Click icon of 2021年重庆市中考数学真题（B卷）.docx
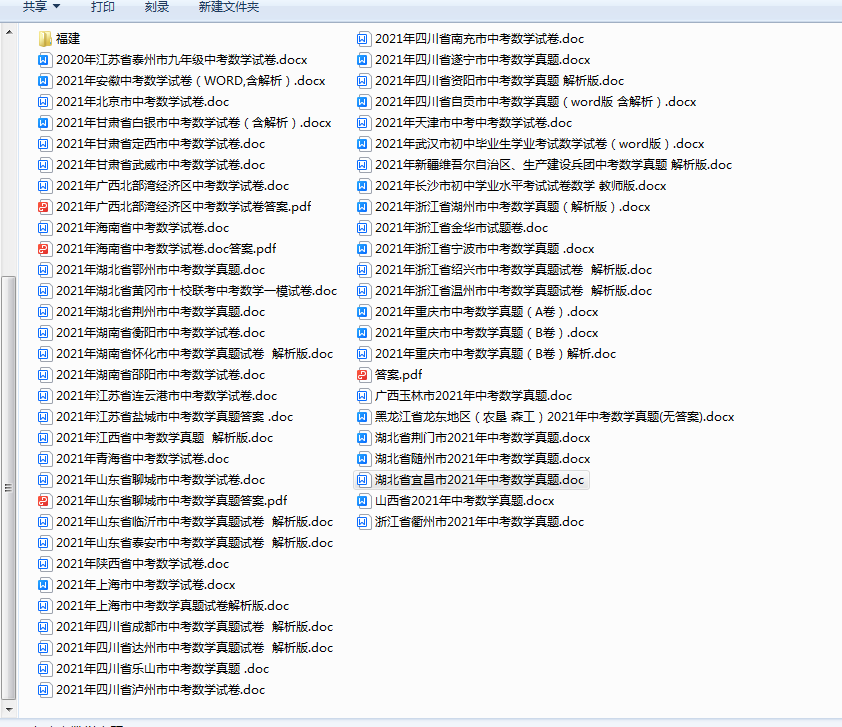 click(363, 333)
